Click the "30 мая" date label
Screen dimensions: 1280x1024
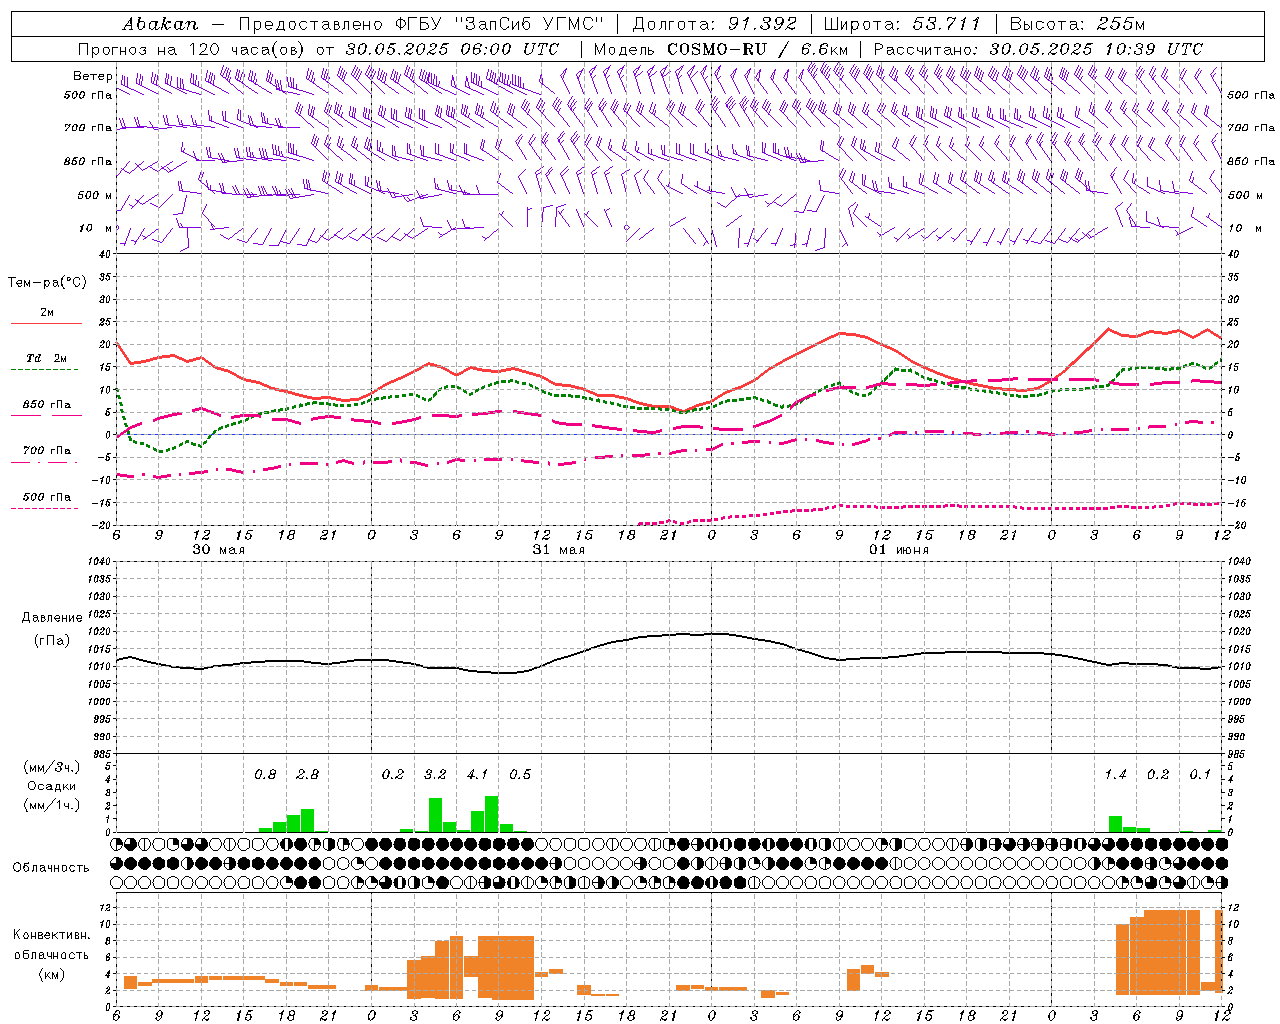(x=218, y=550)
